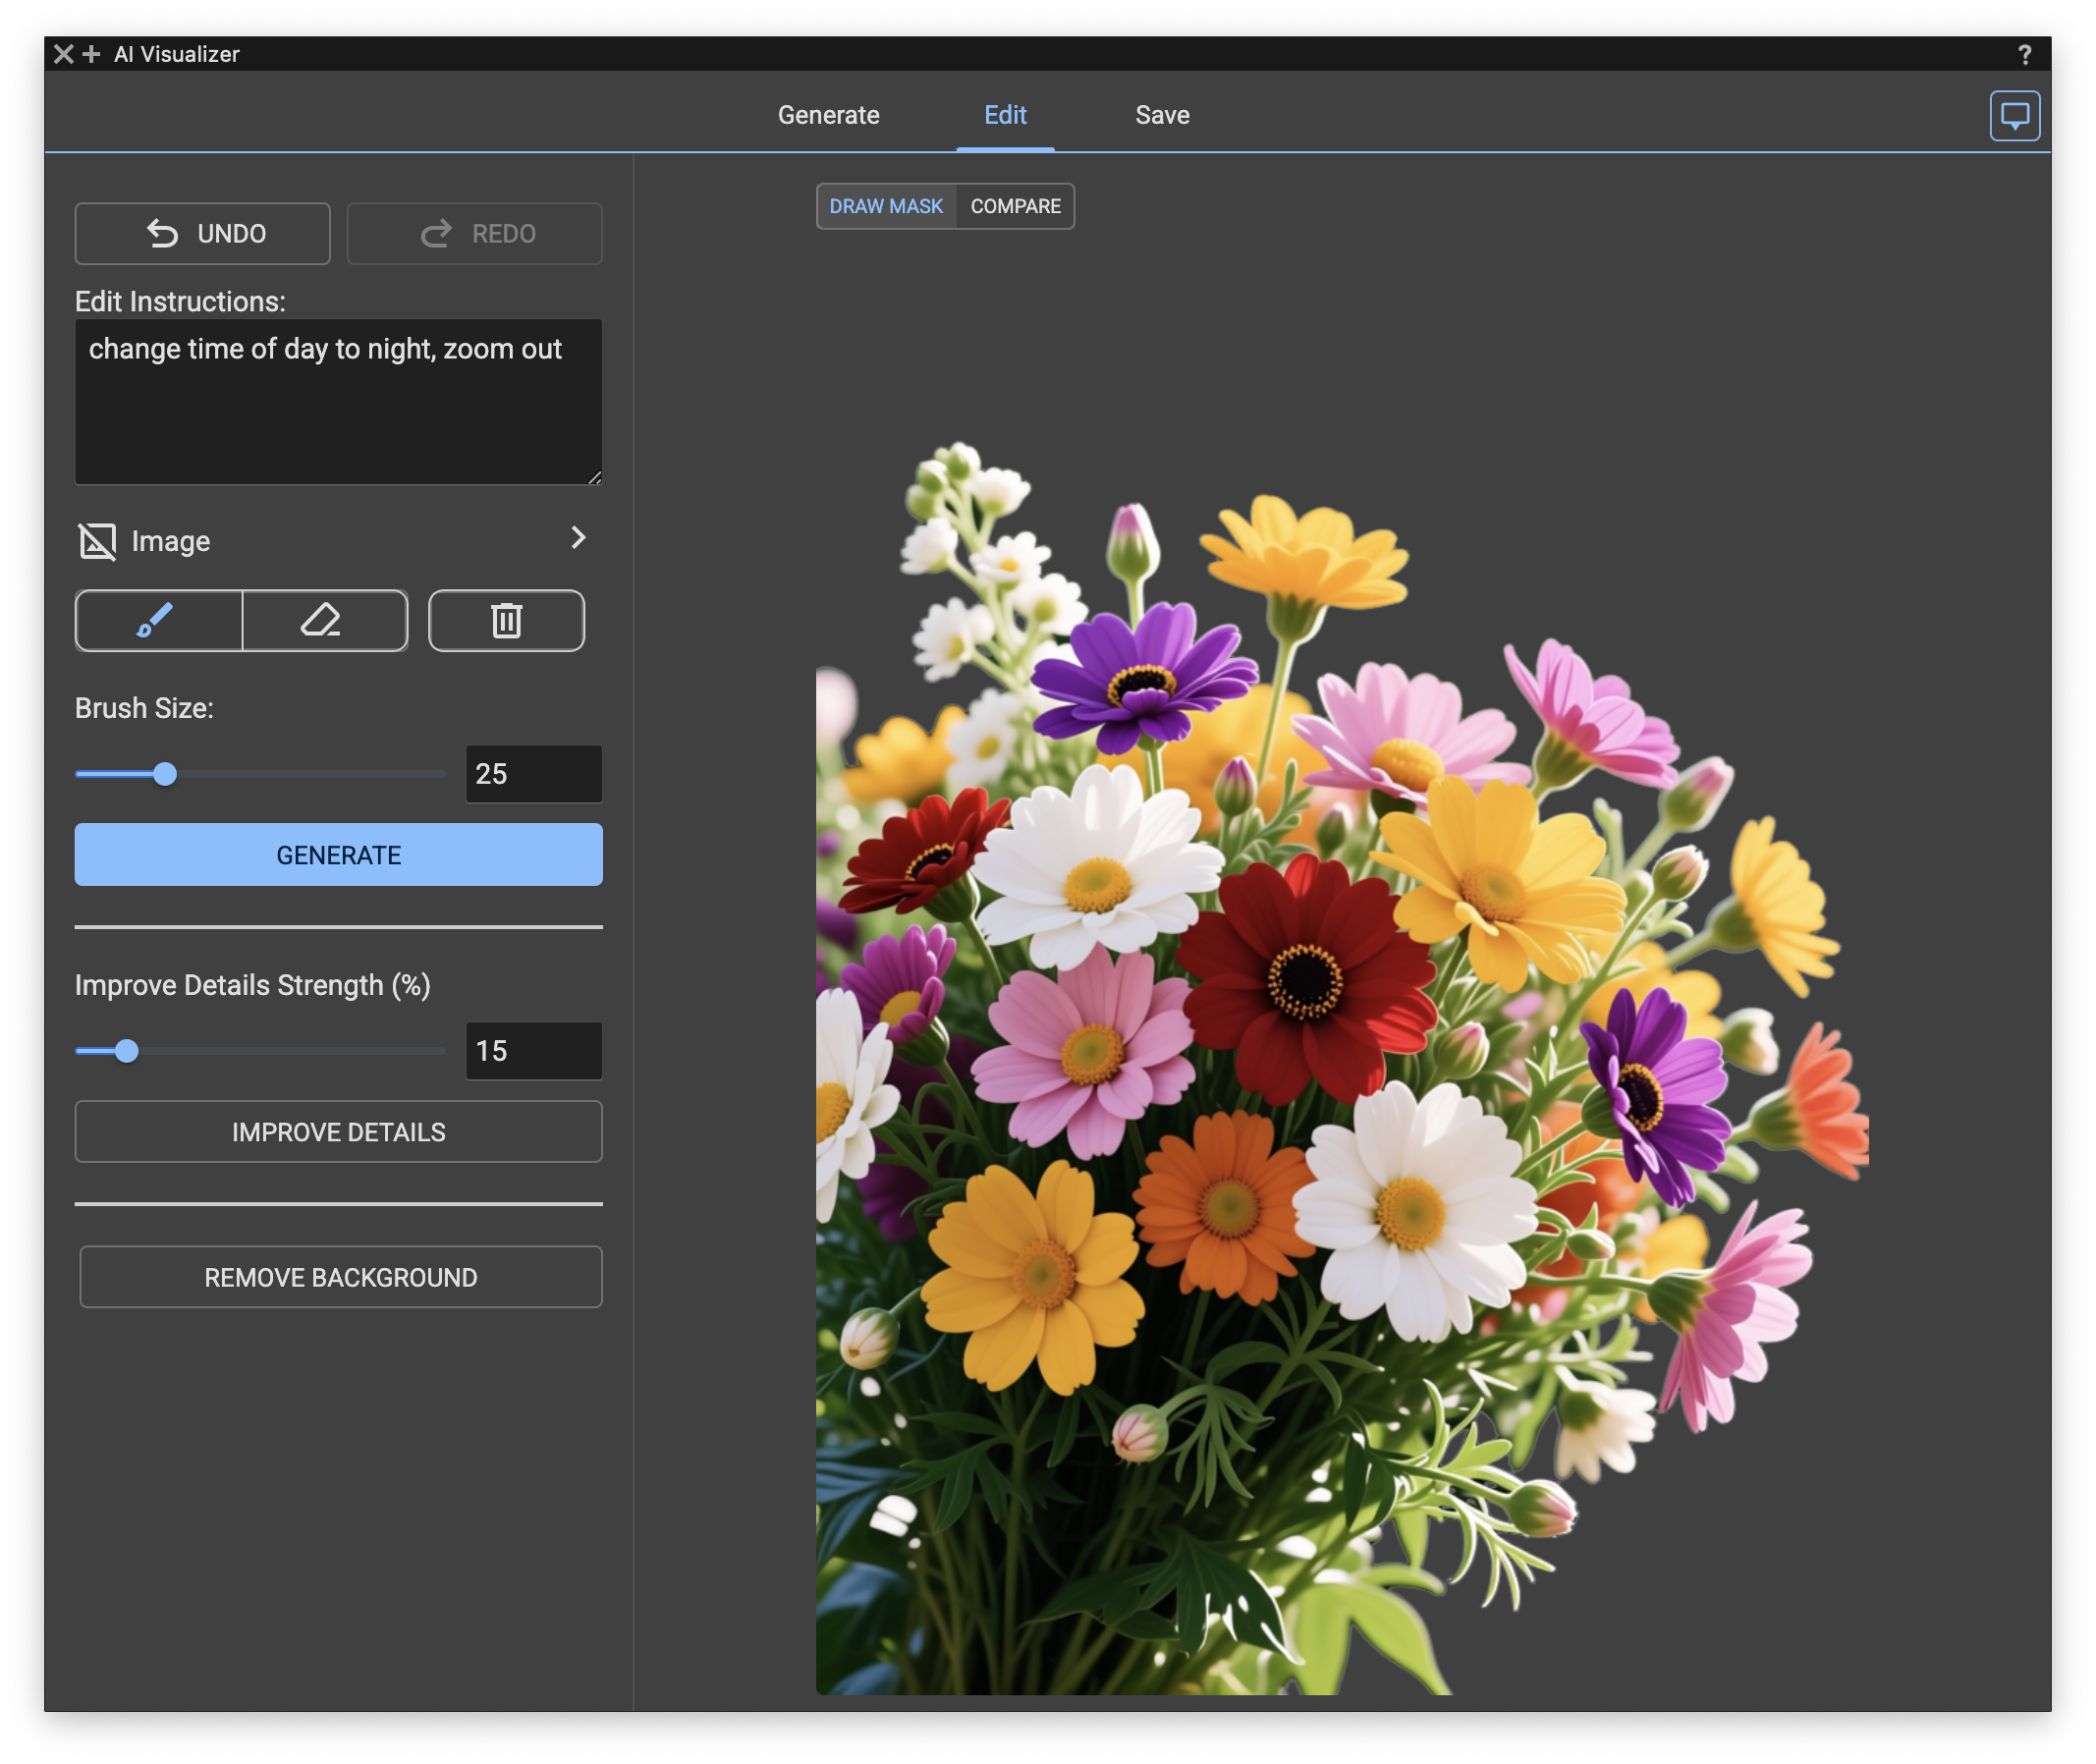Click the Brush Size slider handle
The width and height of the screenshot is (2096, 1764).
(165, 774)
